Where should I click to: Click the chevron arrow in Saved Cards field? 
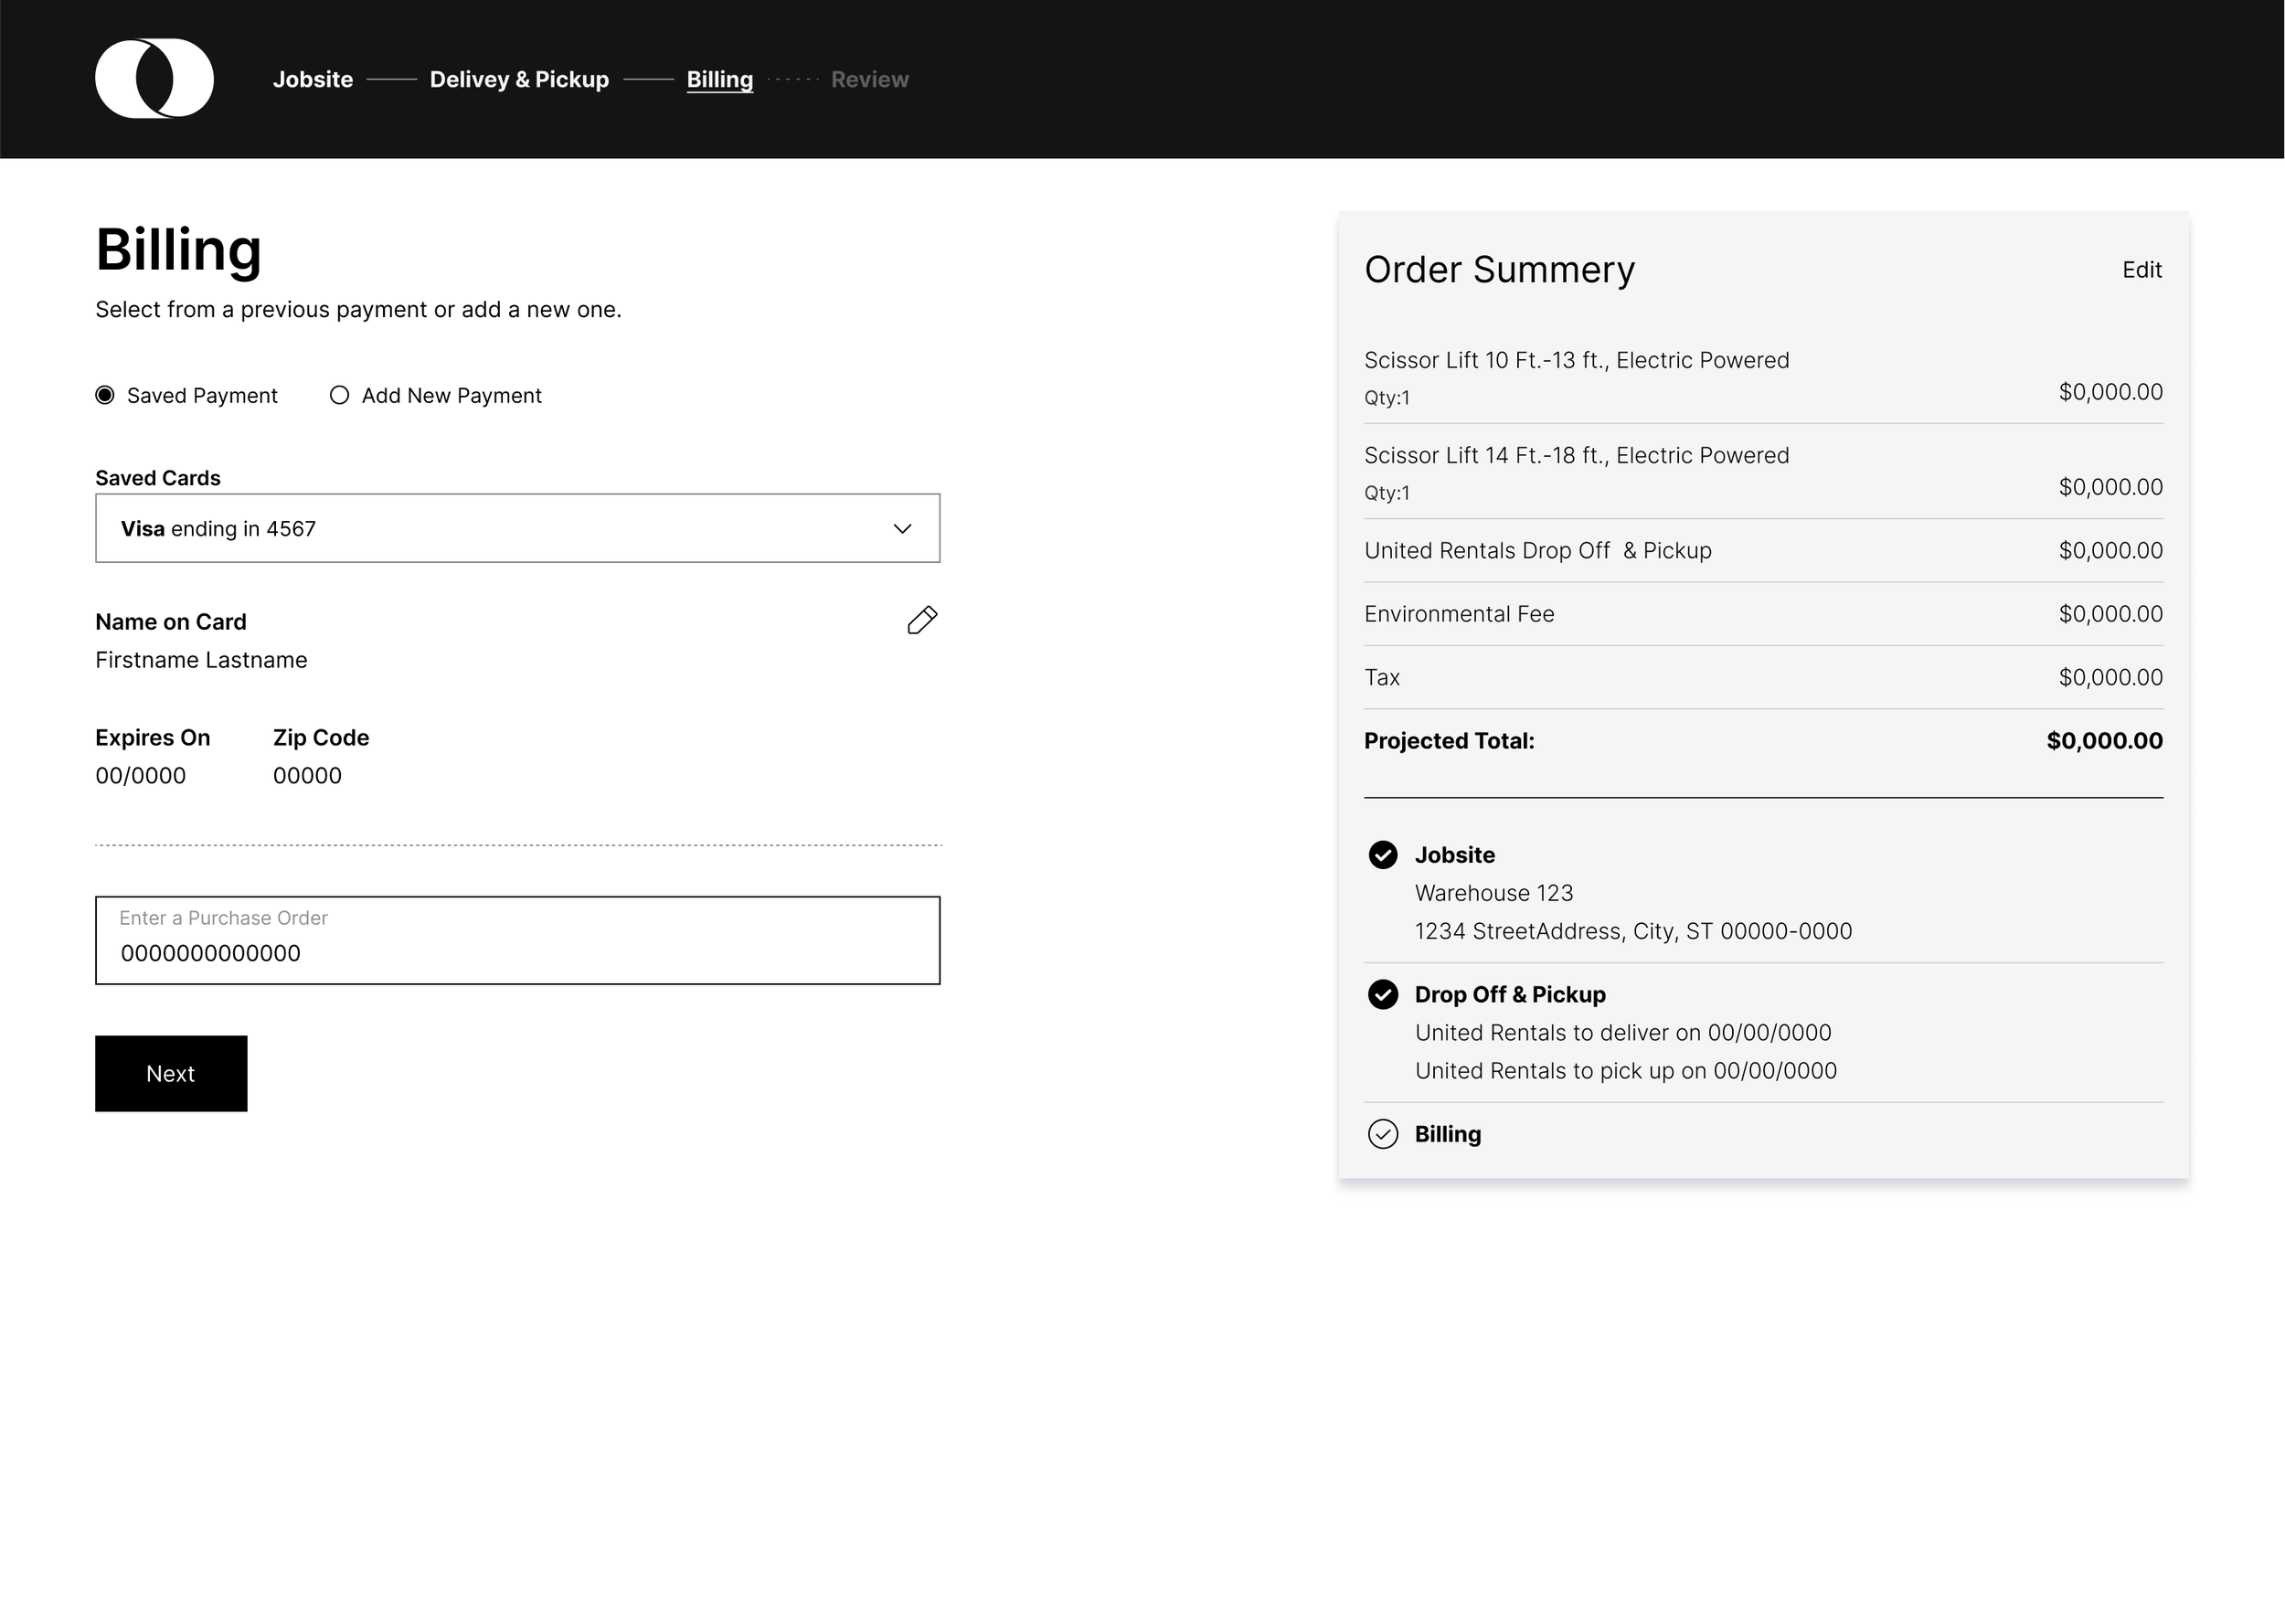click(902, 528)
